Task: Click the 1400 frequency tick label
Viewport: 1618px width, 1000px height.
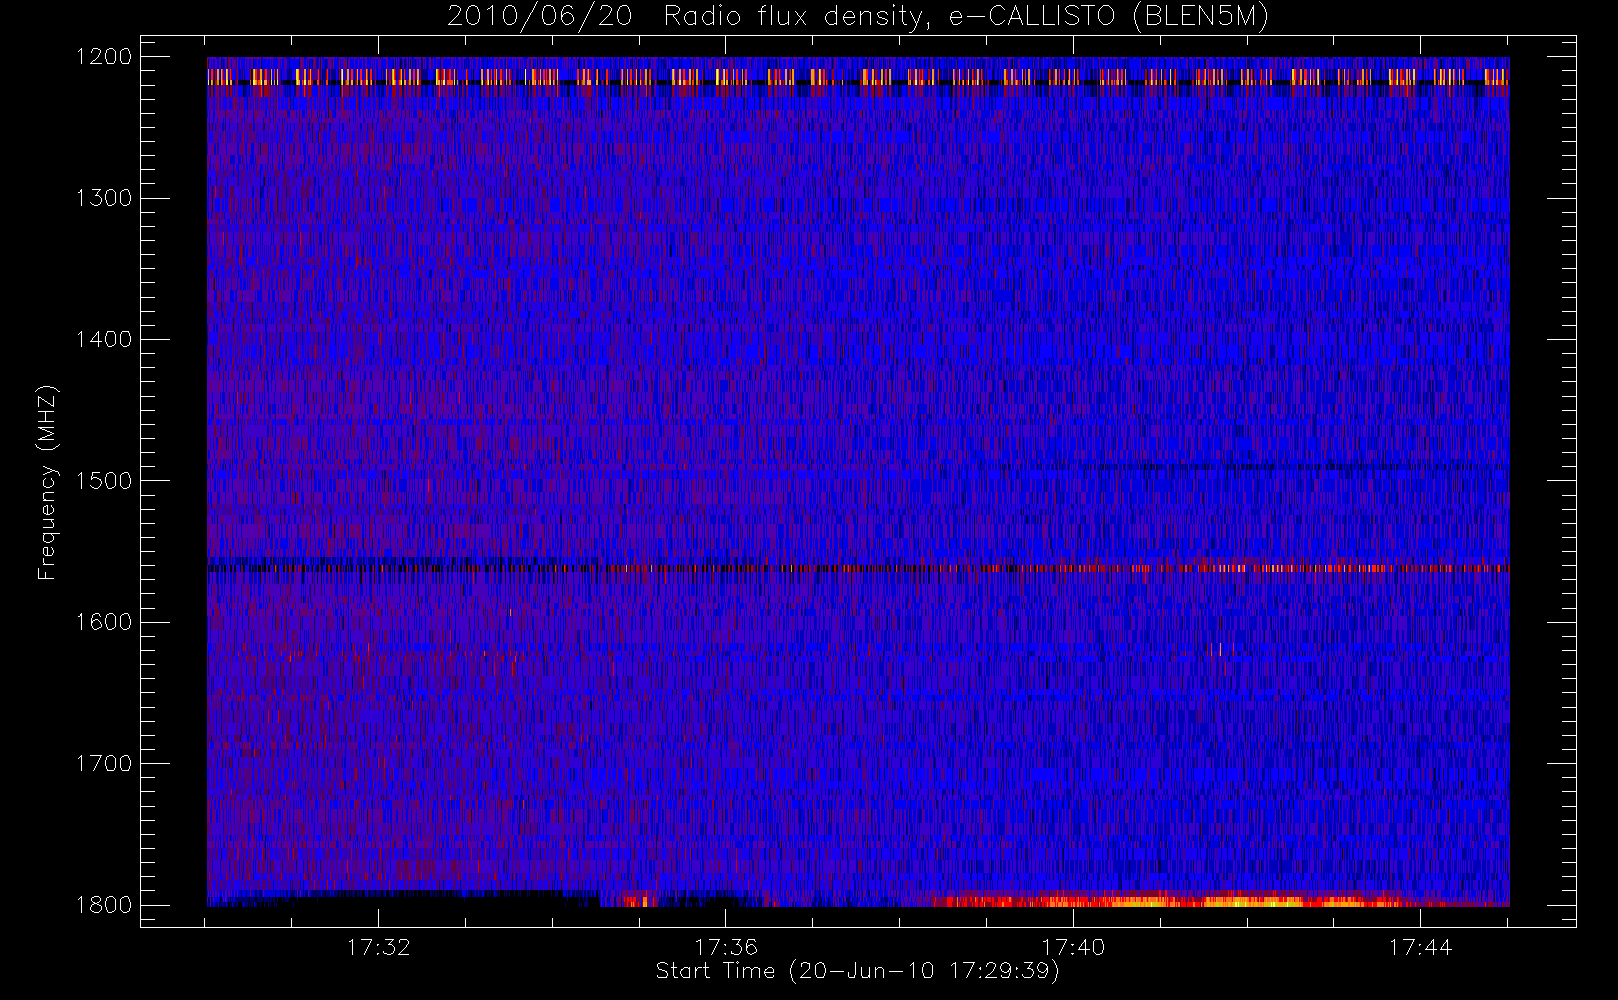Action: click(x=104, y=339)
